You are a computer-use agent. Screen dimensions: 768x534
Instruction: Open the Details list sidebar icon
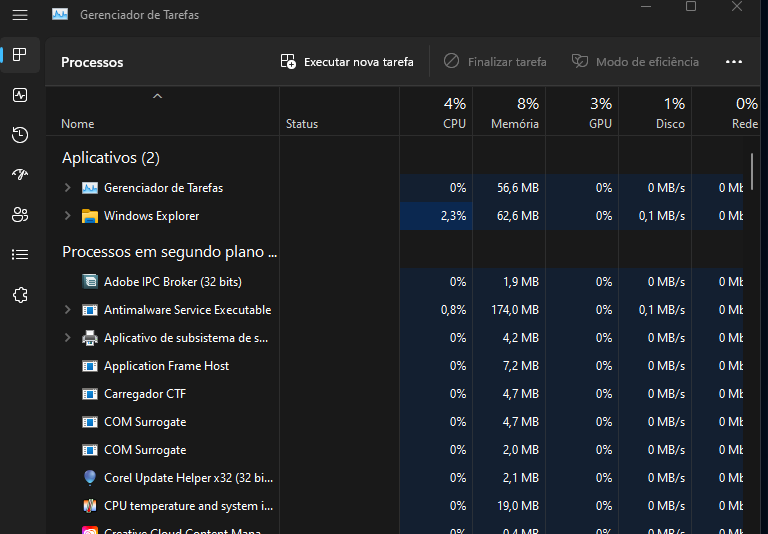pyautogui.click(x=20, y=255)
